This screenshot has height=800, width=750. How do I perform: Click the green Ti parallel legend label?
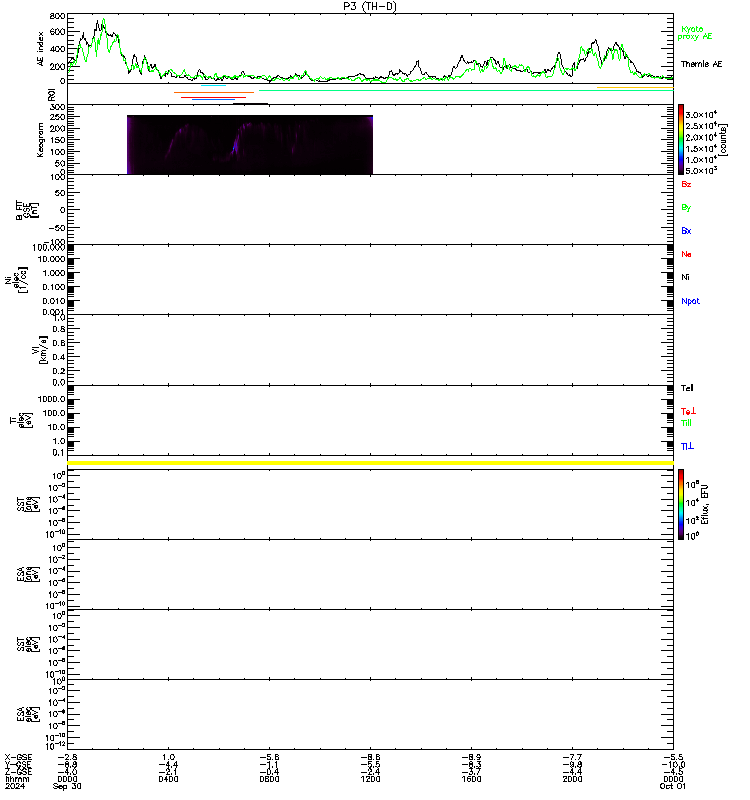(x=686, y=423)
